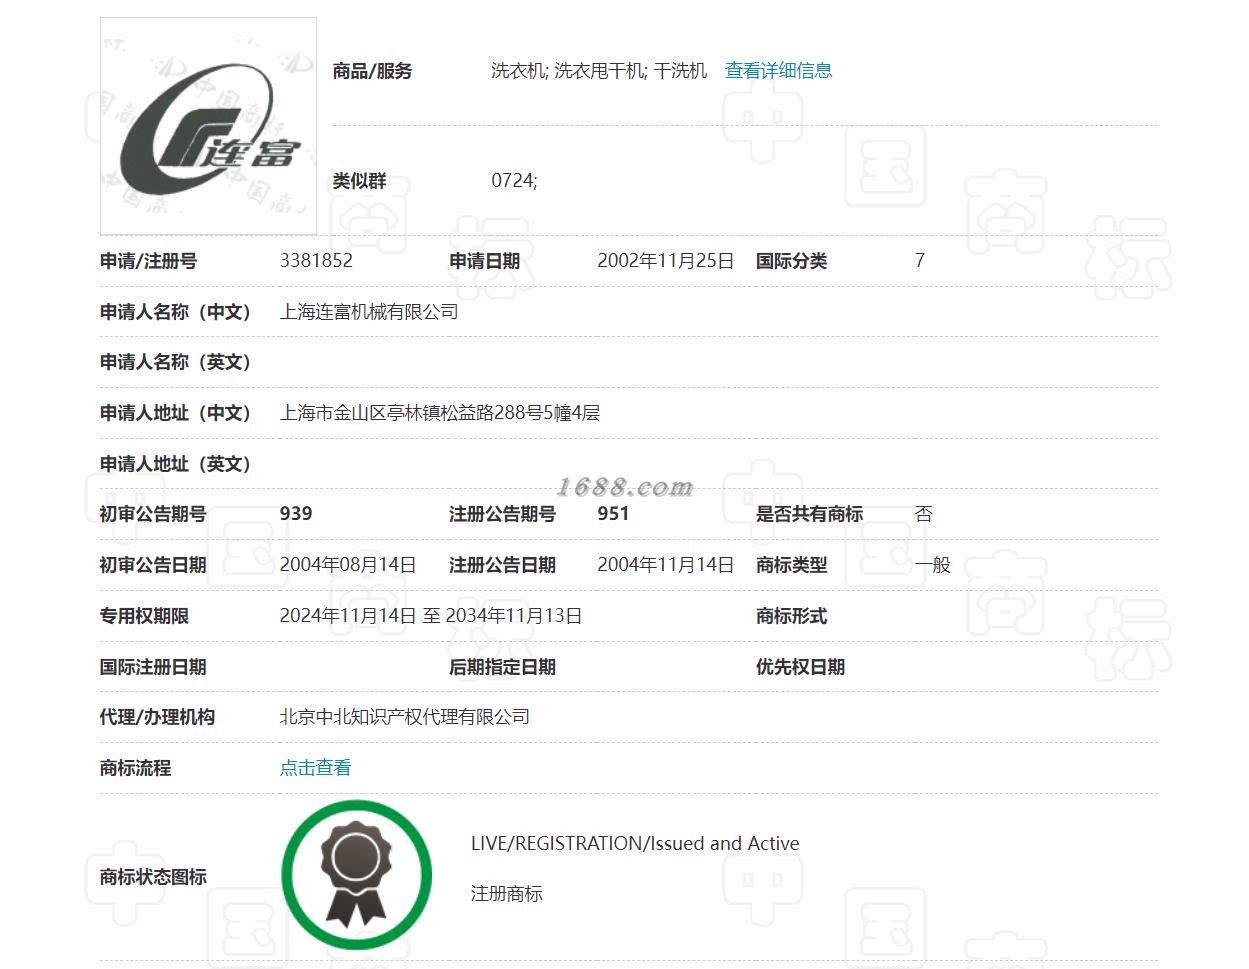Click the 连富 trademark logo image
Viewport: 1249px width, 969px height.
208,126
